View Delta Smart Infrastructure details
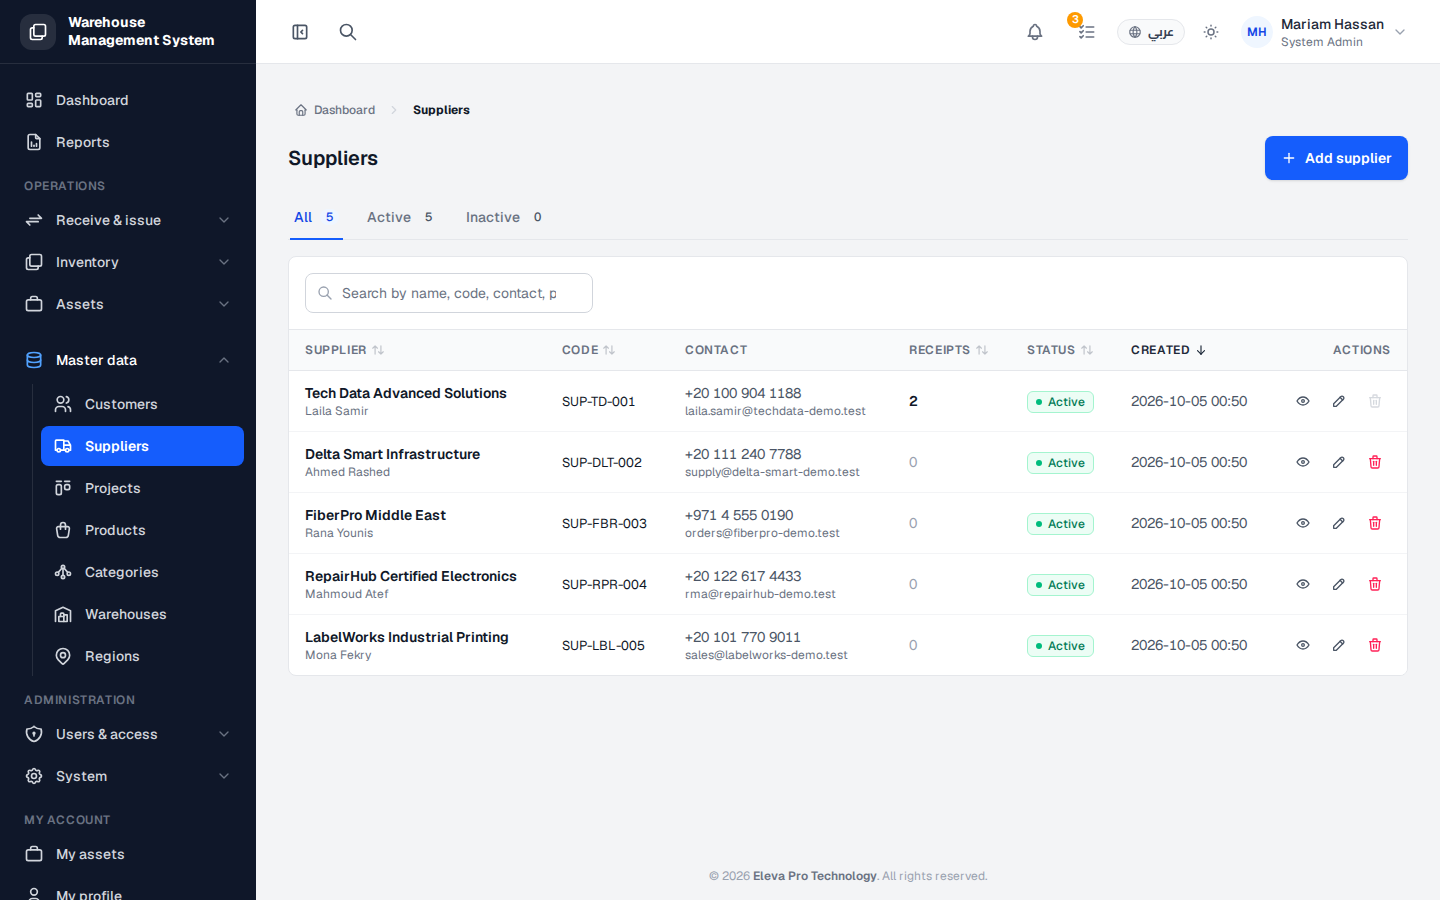This screenshot has height=900, width=1440. pos(1303,462)
